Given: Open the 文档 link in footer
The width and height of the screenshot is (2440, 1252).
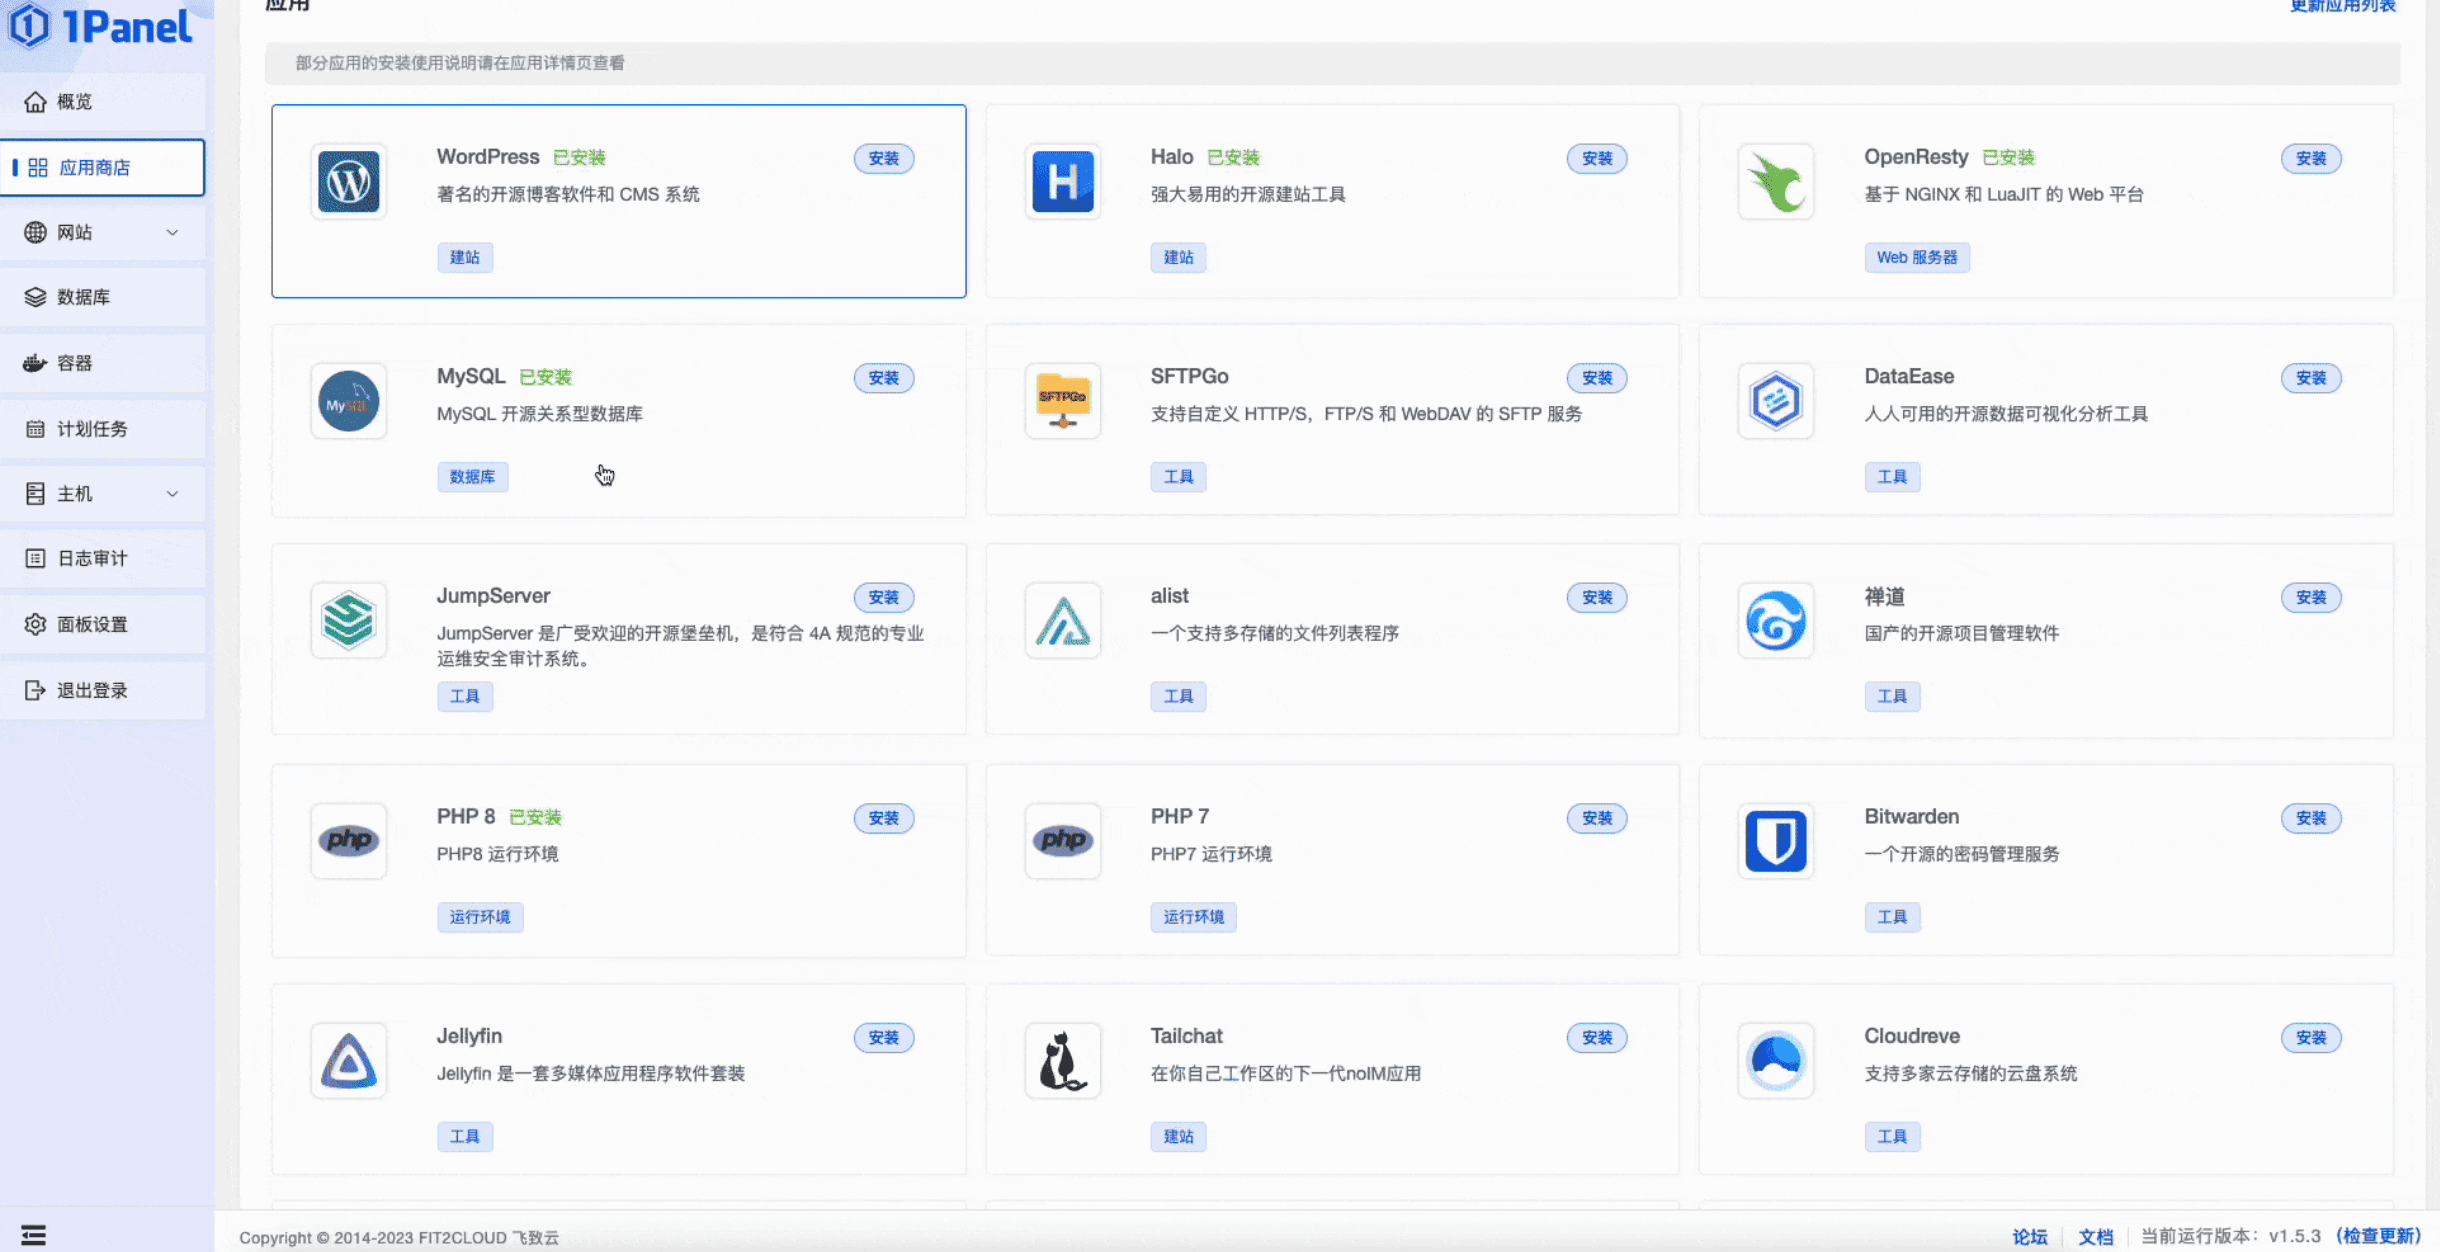Looking at the screenshot, I should 2096,1237.
